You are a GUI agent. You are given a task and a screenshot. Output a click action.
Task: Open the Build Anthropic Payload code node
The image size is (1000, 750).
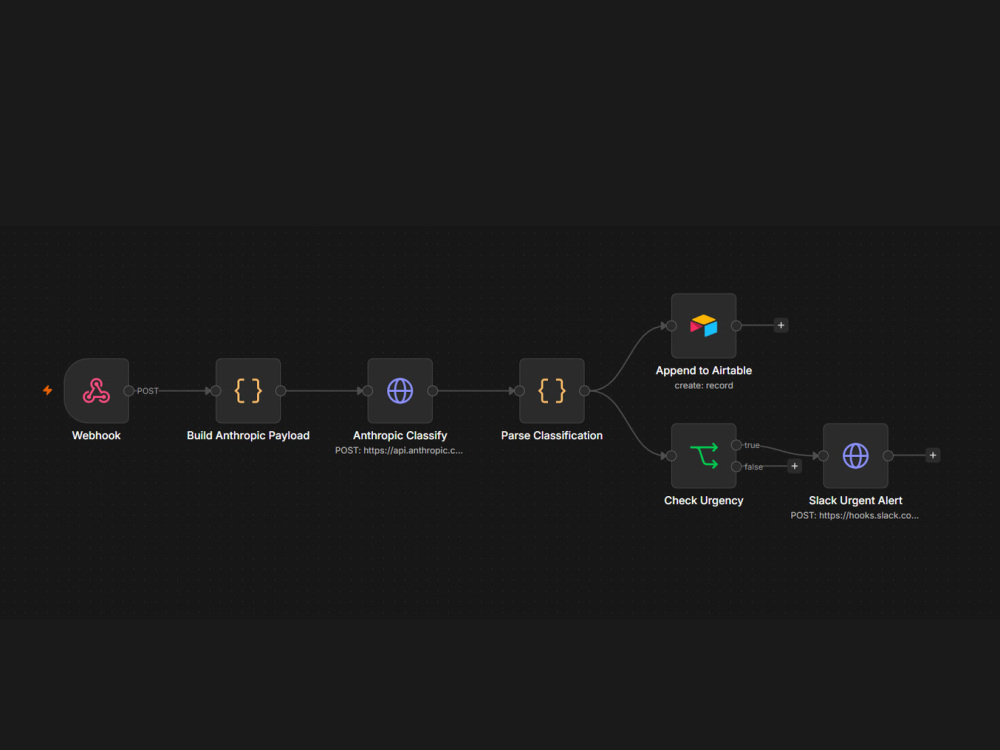(248, 390)
